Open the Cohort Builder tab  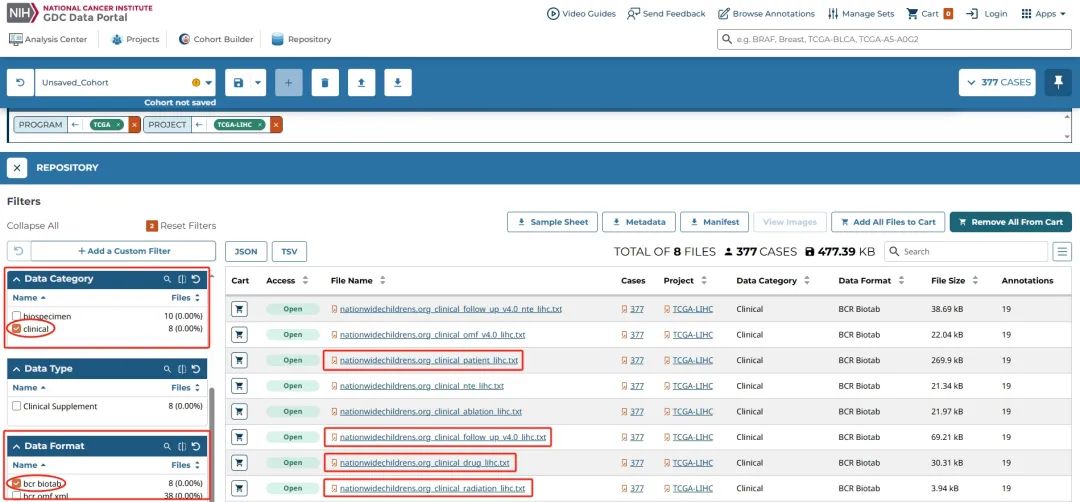(x=215, y=39)
